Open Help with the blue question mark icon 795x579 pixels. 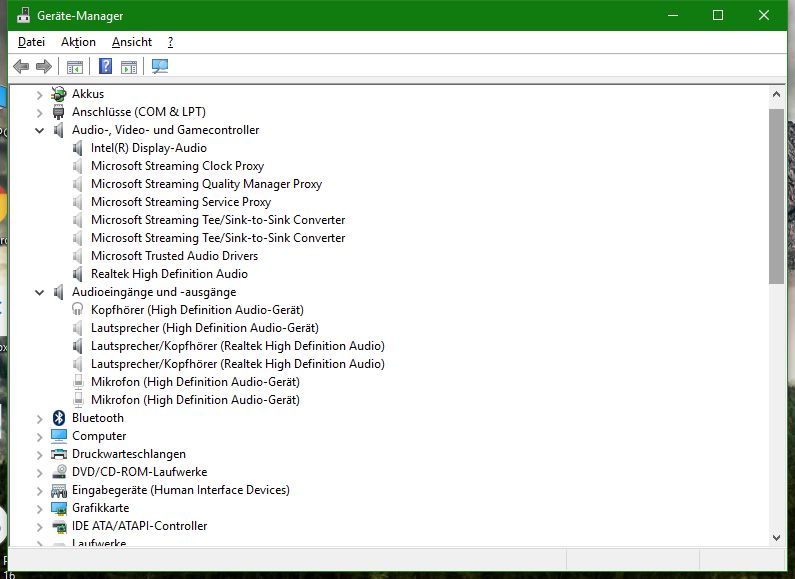tap(105, 66)
